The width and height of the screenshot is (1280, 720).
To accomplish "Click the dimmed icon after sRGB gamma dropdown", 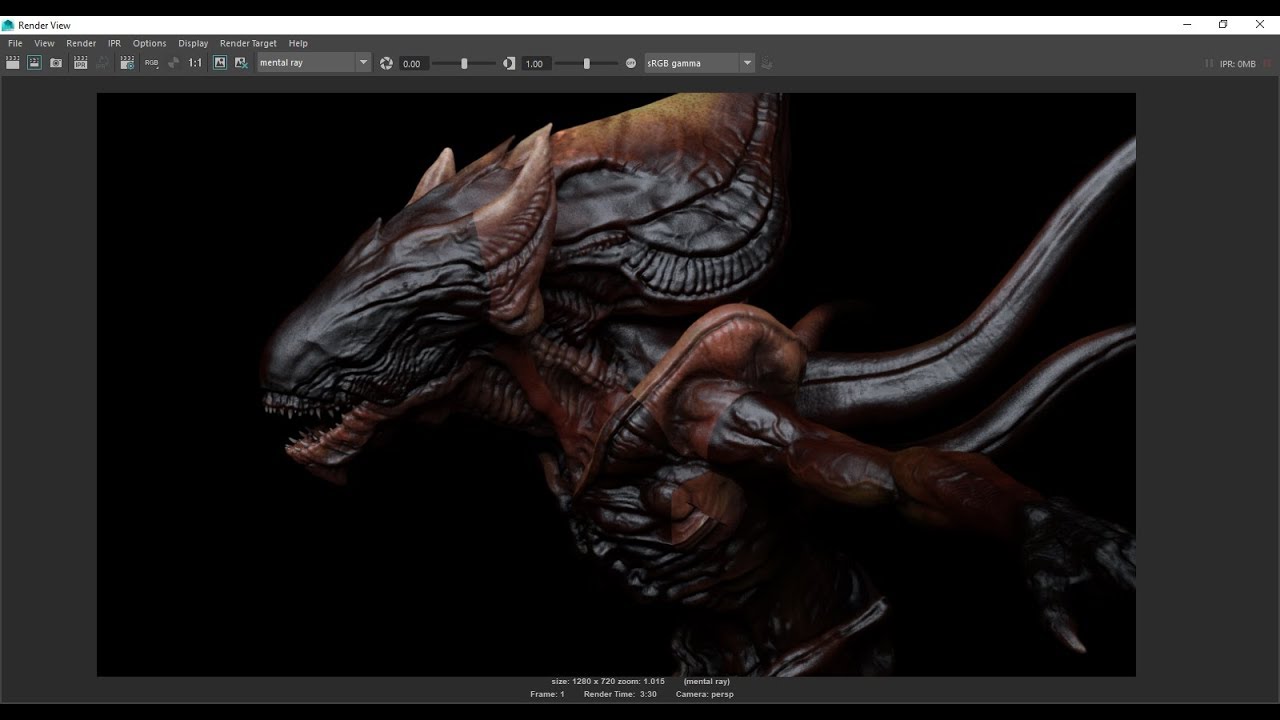I will tap(767, 63).
